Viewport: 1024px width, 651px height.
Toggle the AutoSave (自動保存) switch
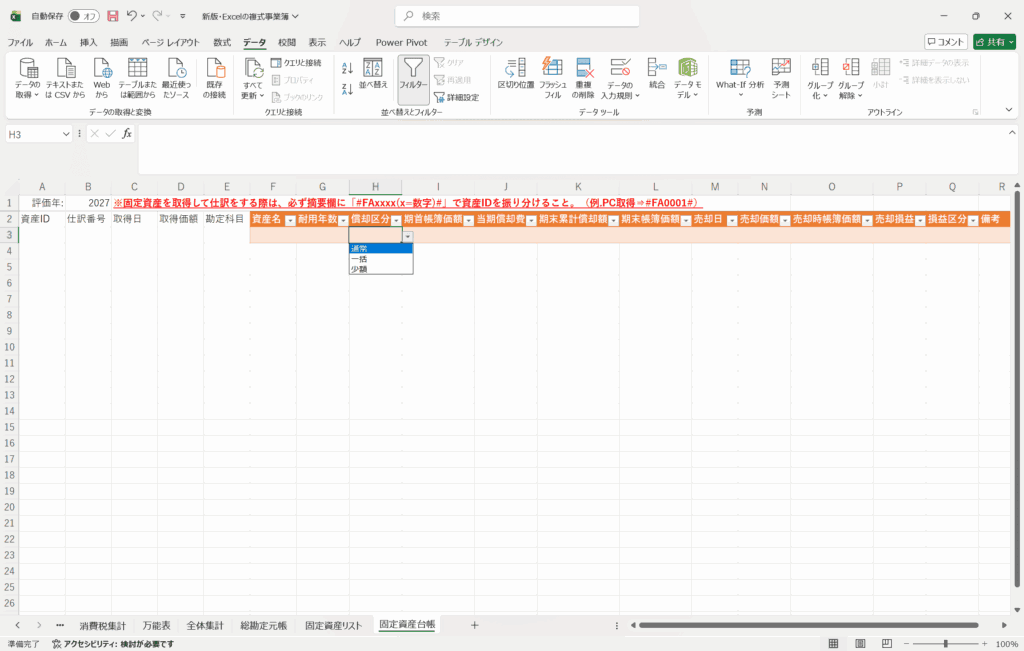[x=84, y=16]
